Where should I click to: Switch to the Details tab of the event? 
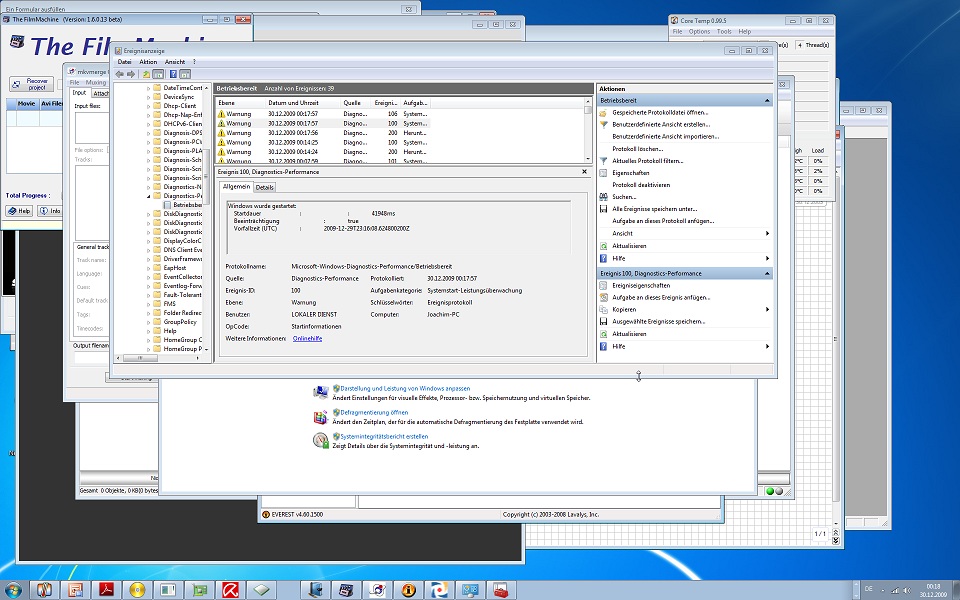pos(264,187)
